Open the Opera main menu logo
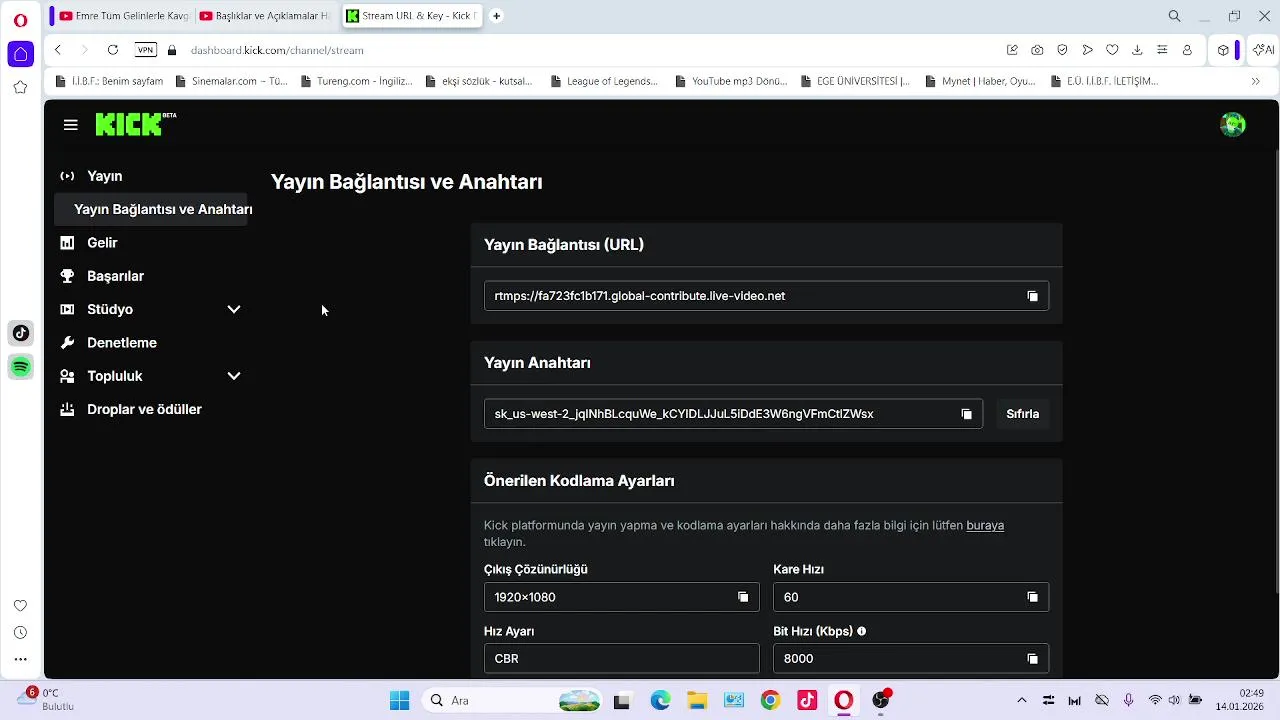Screen dimensions: 1280x720 20,19
